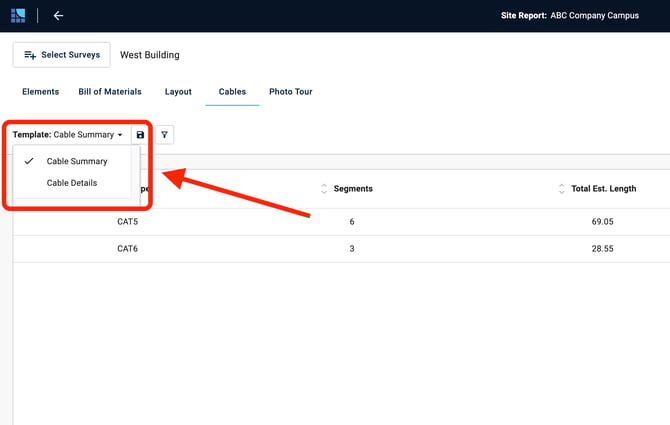Switch to the Elements tab
The image size is (670, 425).
point(40,92)
